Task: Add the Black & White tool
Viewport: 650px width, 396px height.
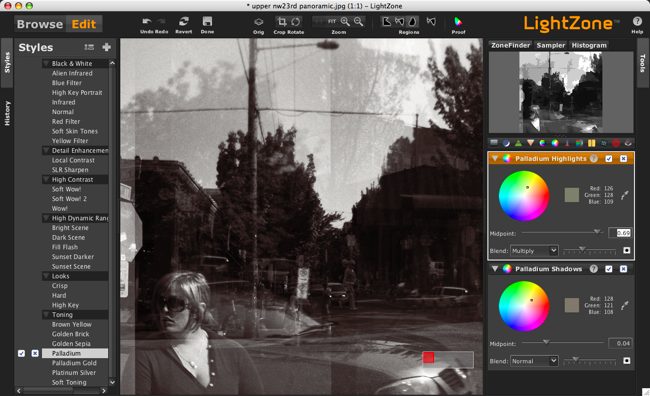Action: [x=579, y=143]
